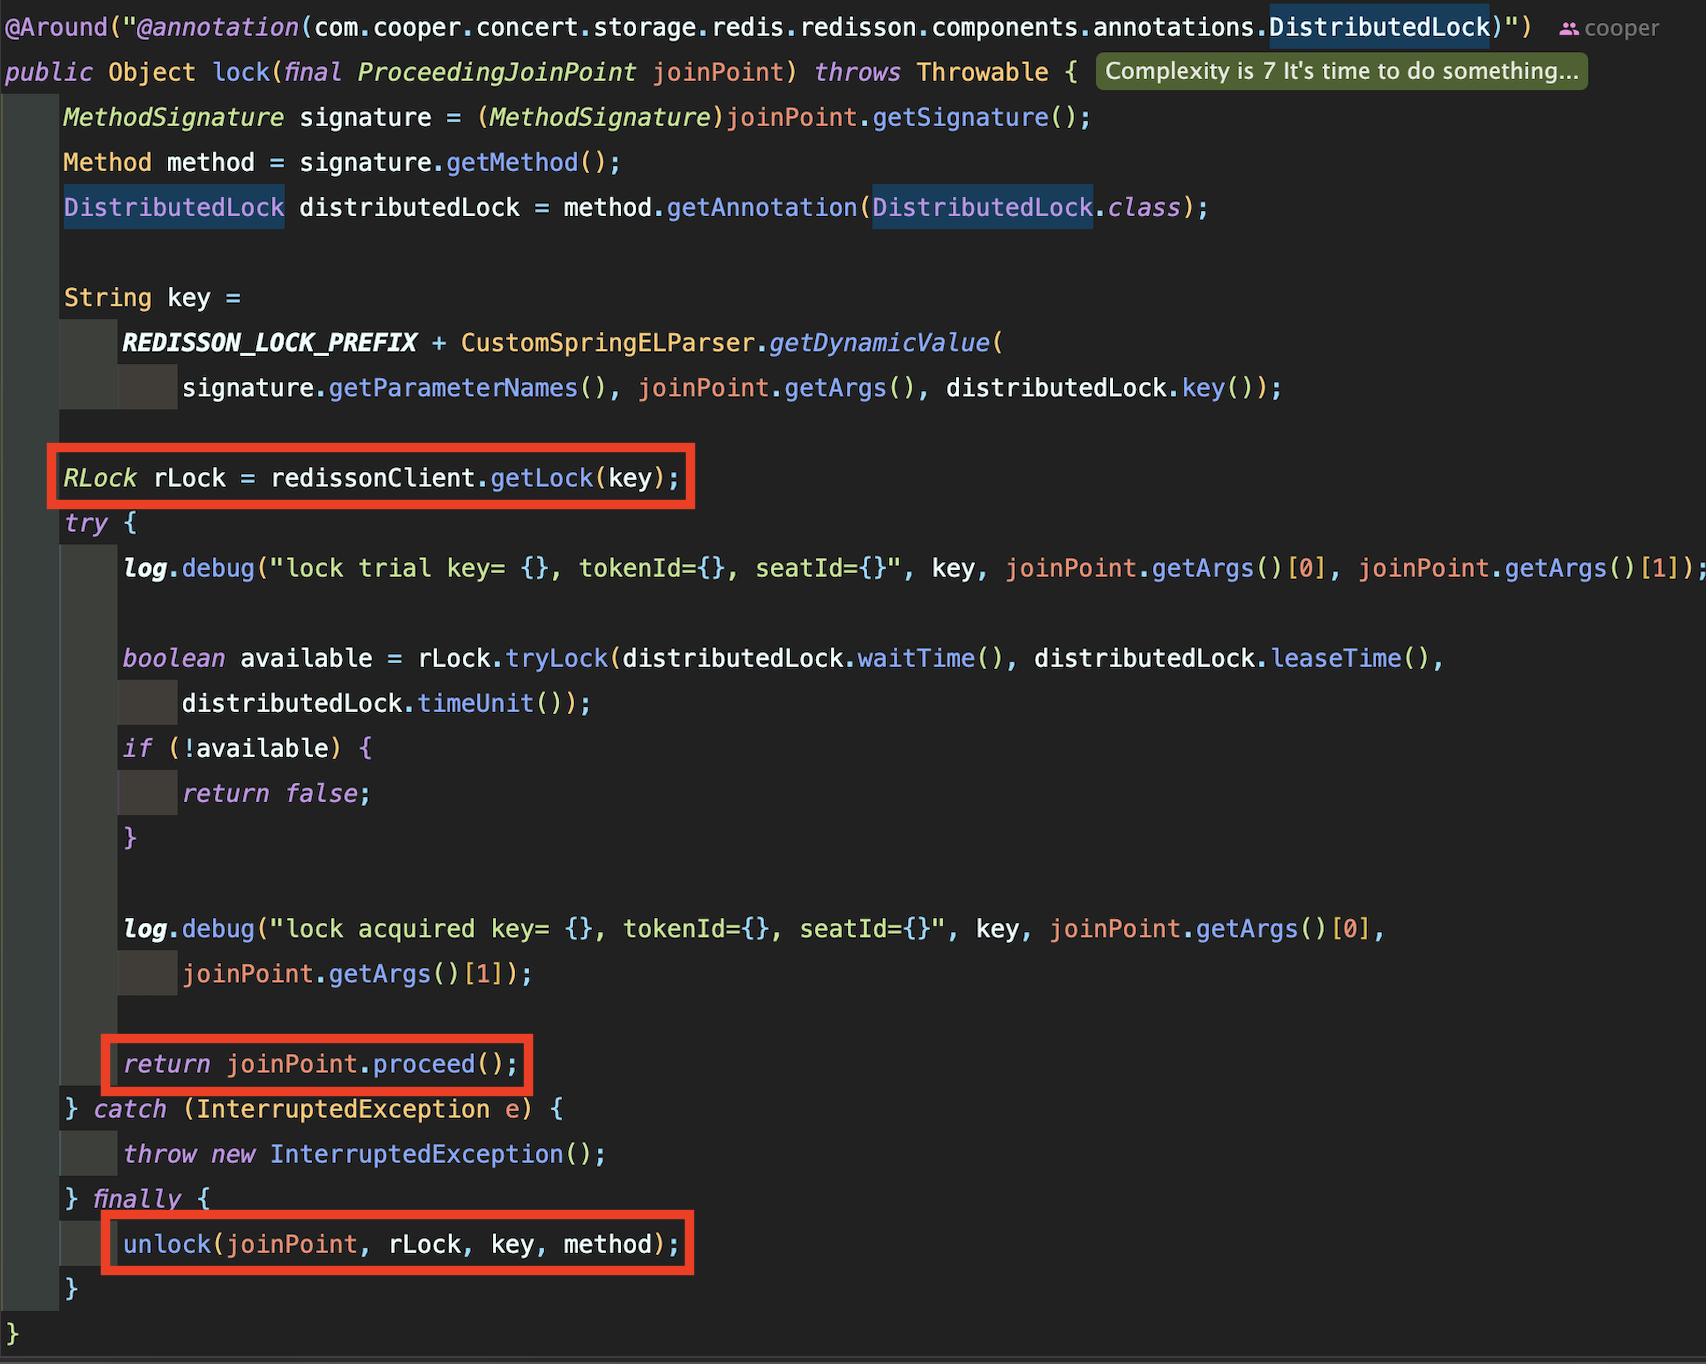Screen dimensions: 1706x1364
Task: Click the boolean available declaration
Action: (x=247, y=657)
